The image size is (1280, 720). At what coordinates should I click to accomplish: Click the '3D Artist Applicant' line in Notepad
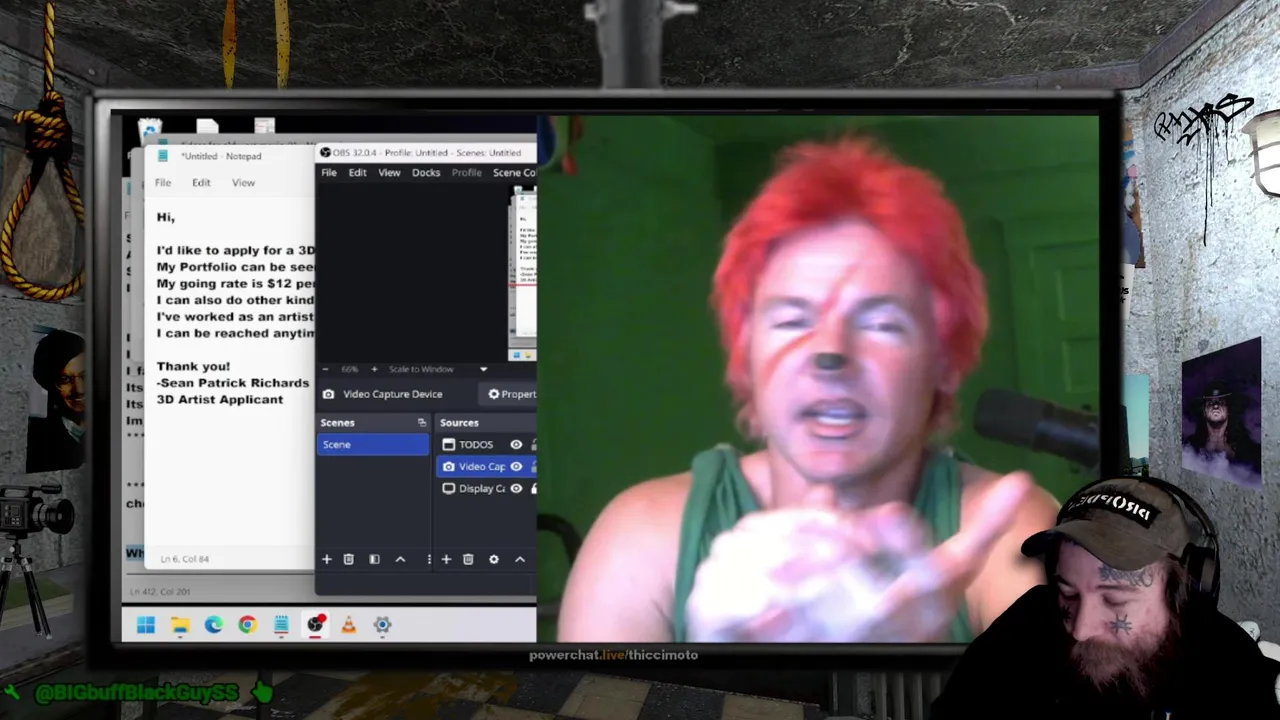click(219, 399)
